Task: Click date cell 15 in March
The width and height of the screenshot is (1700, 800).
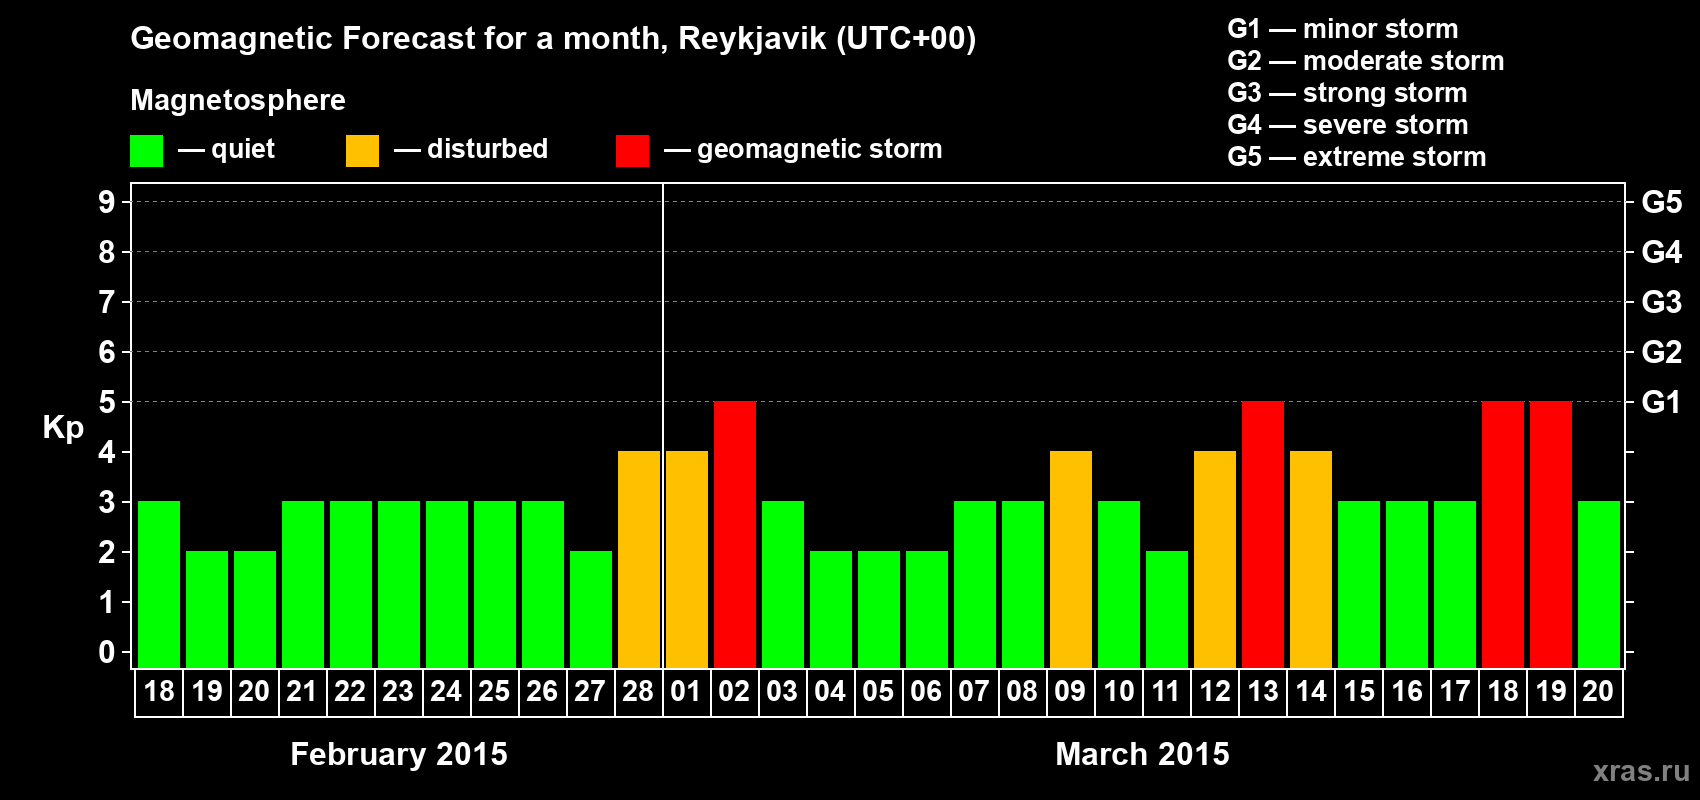Action: (x=1358, y=691)
